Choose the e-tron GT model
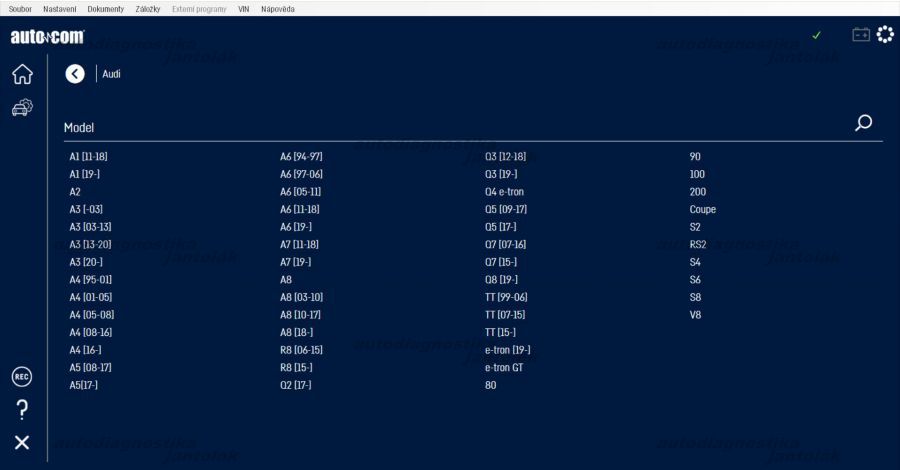This screenshot has height=470, width=900. tap(504, 367)
